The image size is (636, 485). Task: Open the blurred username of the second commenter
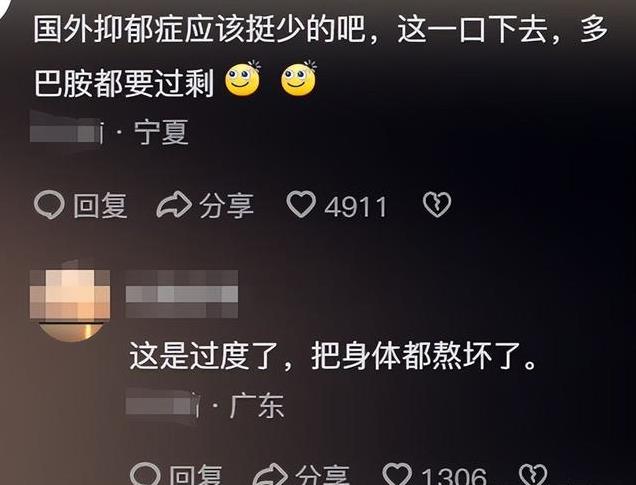182,294
